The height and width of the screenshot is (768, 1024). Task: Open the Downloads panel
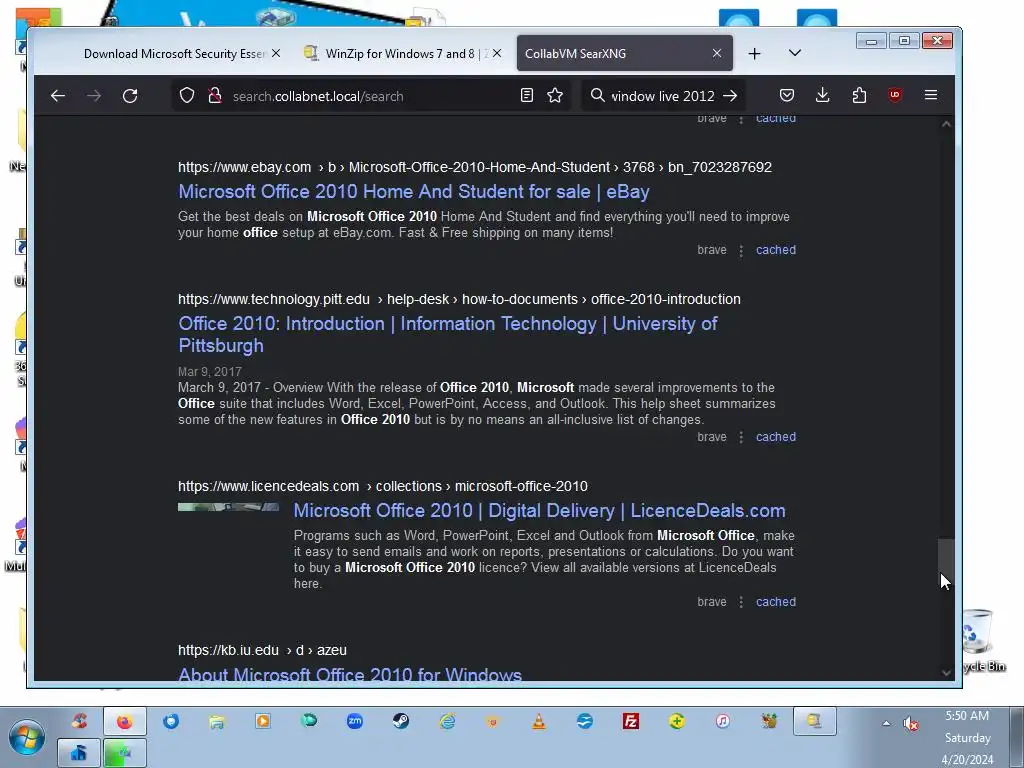[x=823, y=96]
